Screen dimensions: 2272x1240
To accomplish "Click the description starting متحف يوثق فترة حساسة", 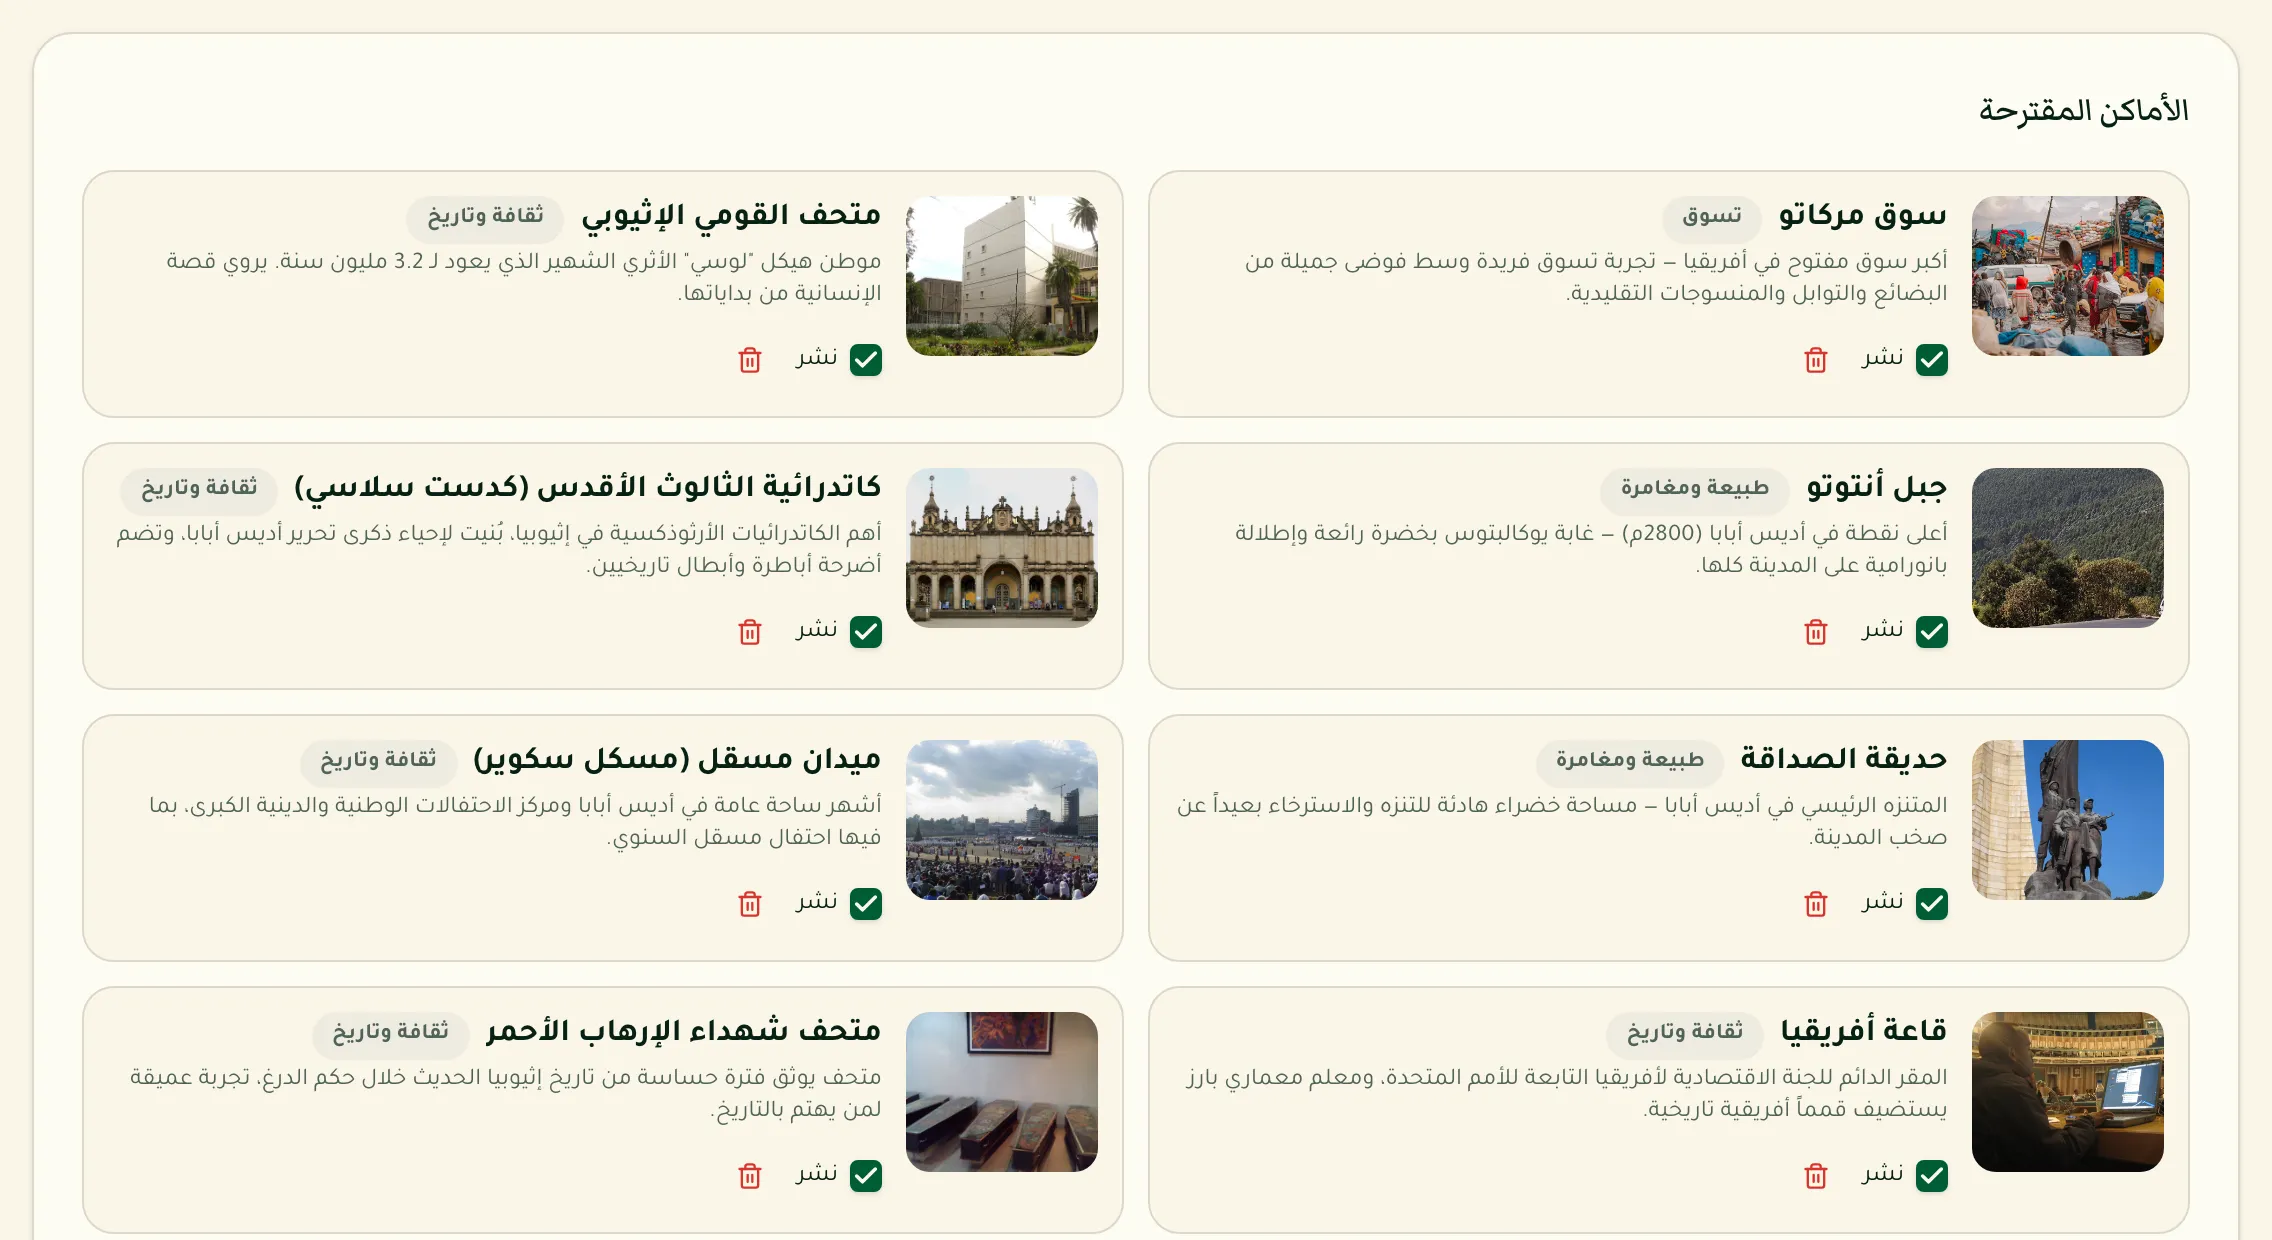I will click(505, 1093).
